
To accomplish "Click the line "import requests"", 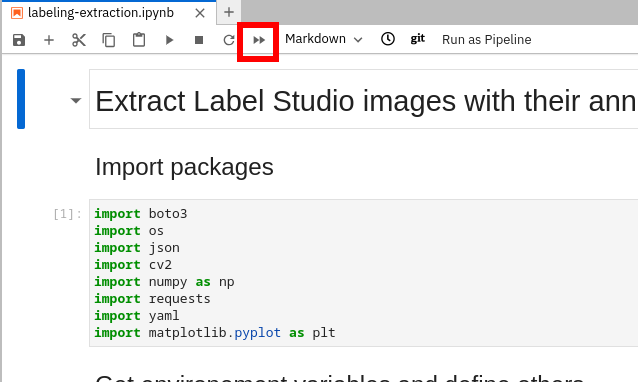I will pos(153,299).
